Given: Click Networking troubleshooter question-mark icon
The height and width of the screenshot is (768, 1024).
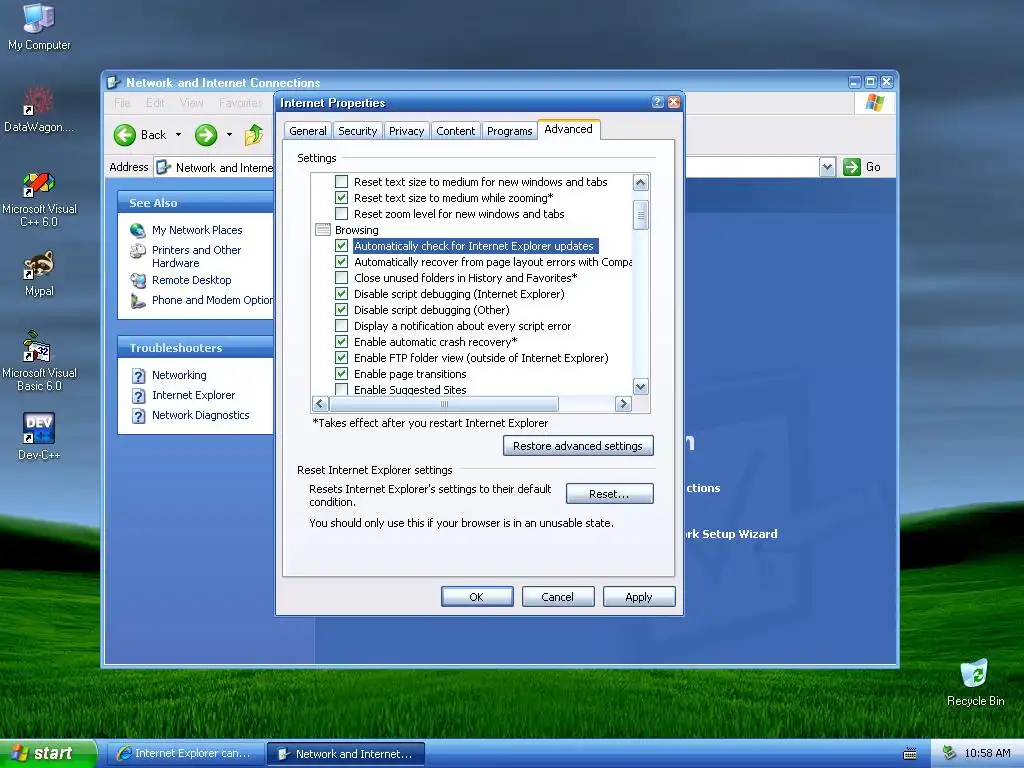Looking at the screenshot, I should 138,376.
